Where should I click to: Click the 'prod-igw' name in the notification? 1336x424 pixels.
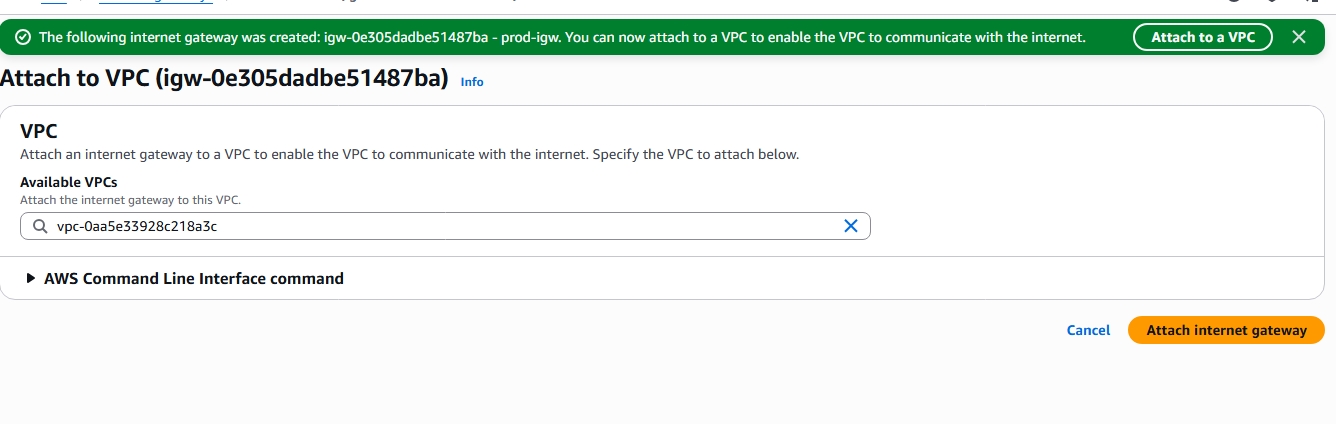tap(527, 37)
